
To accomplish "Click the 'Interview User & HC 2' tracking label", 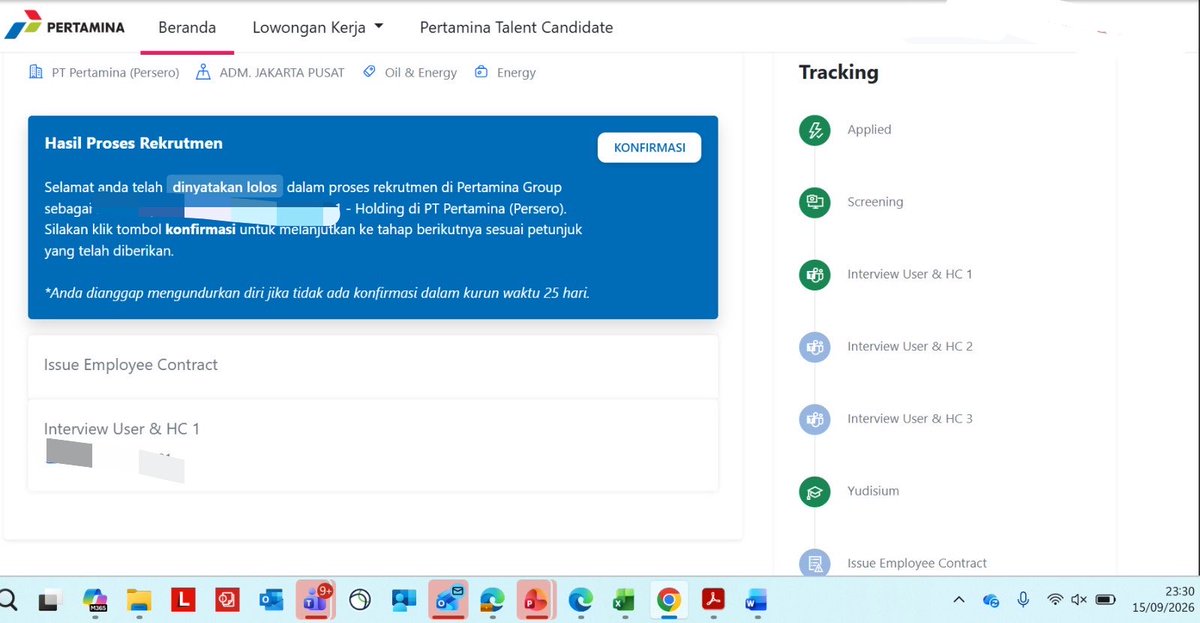I will 910,347.
